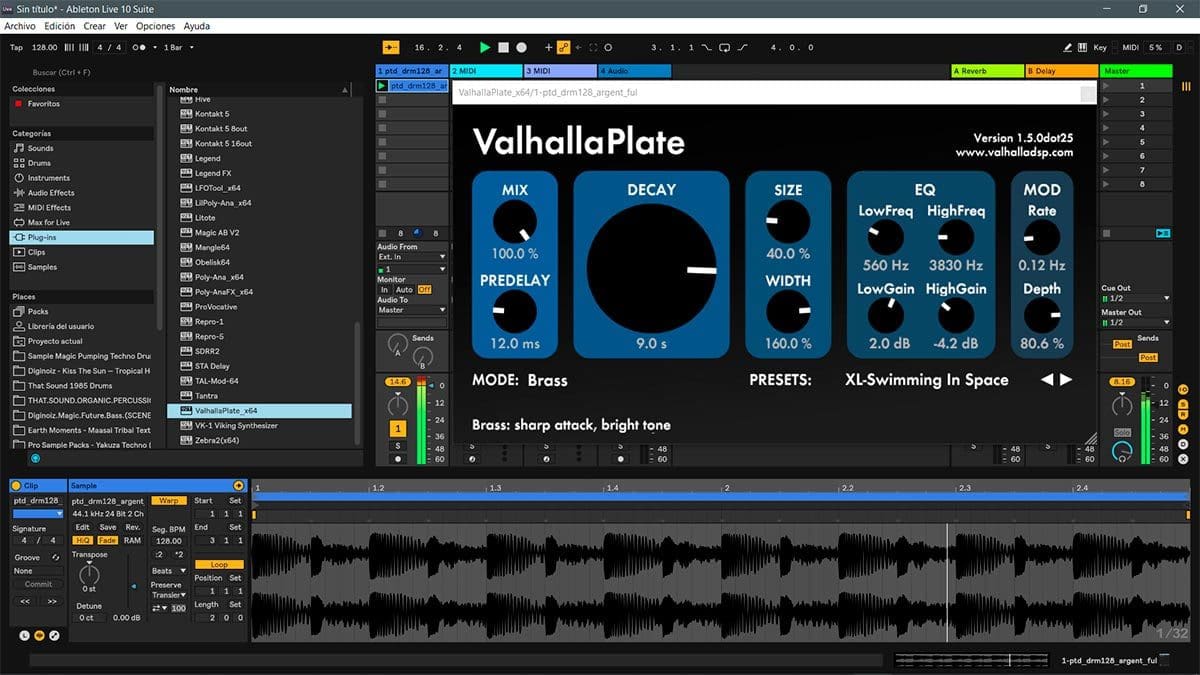Set track Monitor to Auto
Image resolution: width=1200 pixels, height=675 pixels.
[x=404, y=290]
